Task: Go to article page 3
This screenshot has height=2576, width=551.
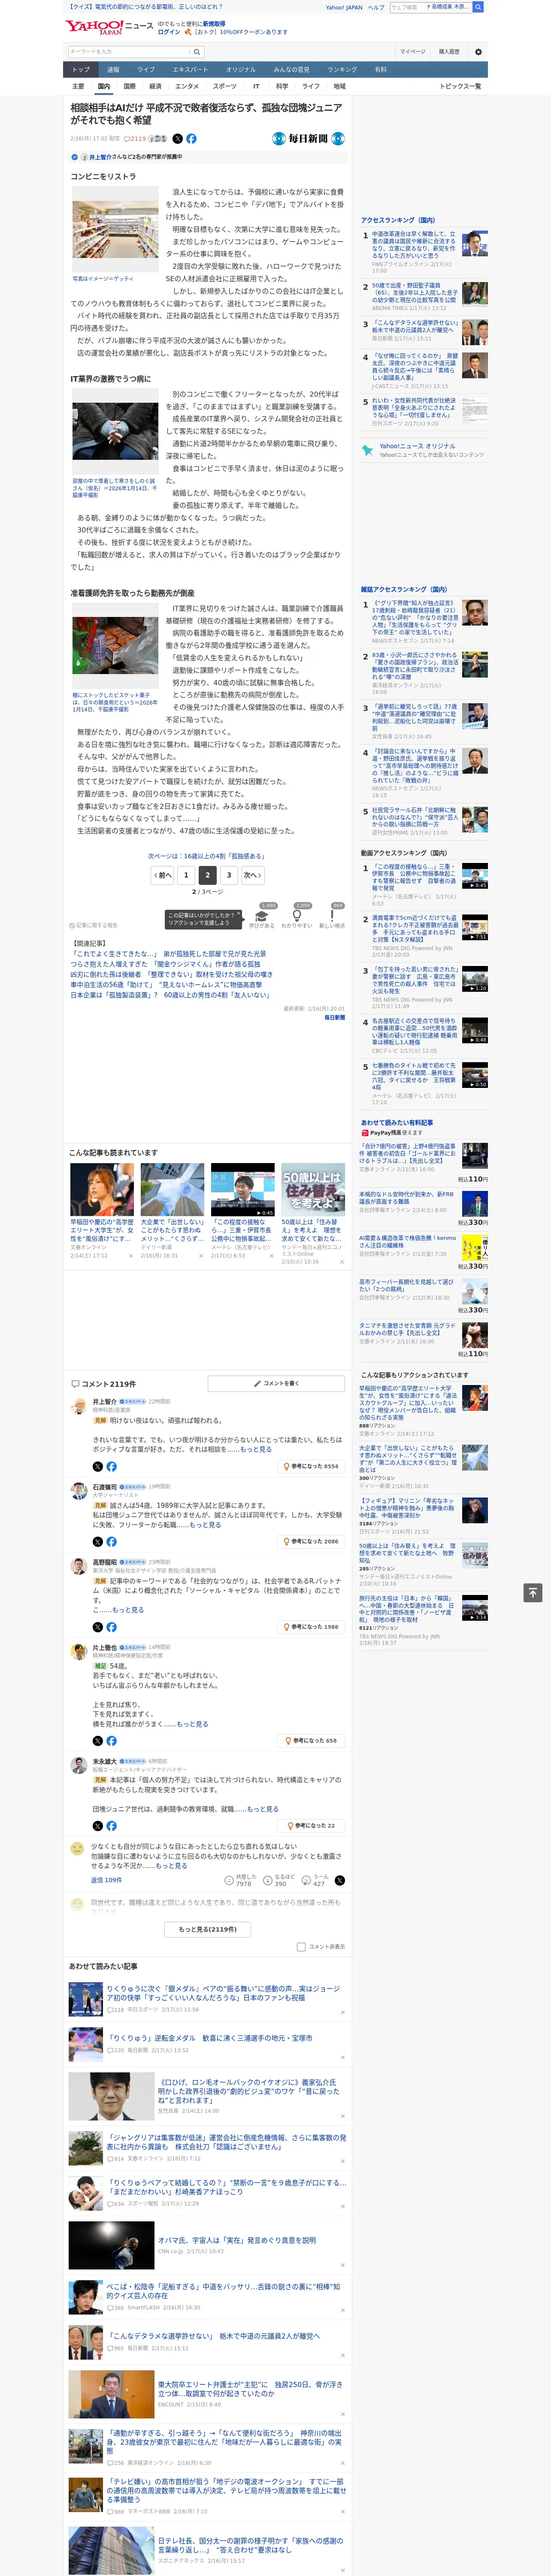Action: click(x=229, y=875)
